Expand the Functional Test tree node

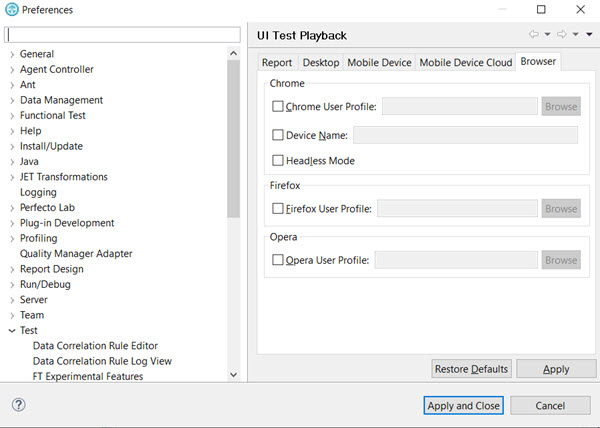pyautogui.click(x=12, y=116)
